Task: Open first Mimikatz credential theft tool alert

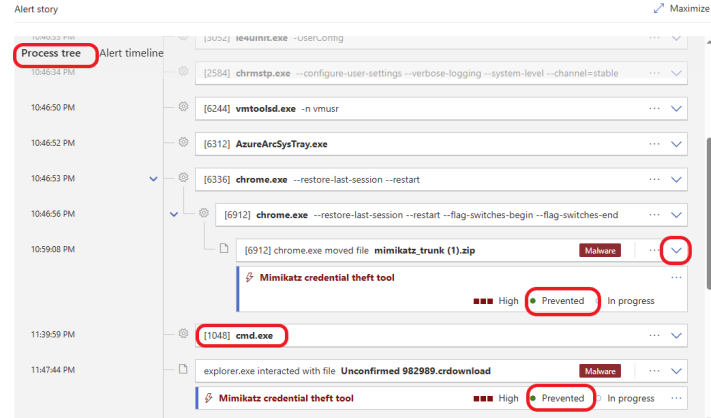Action: 327,277
